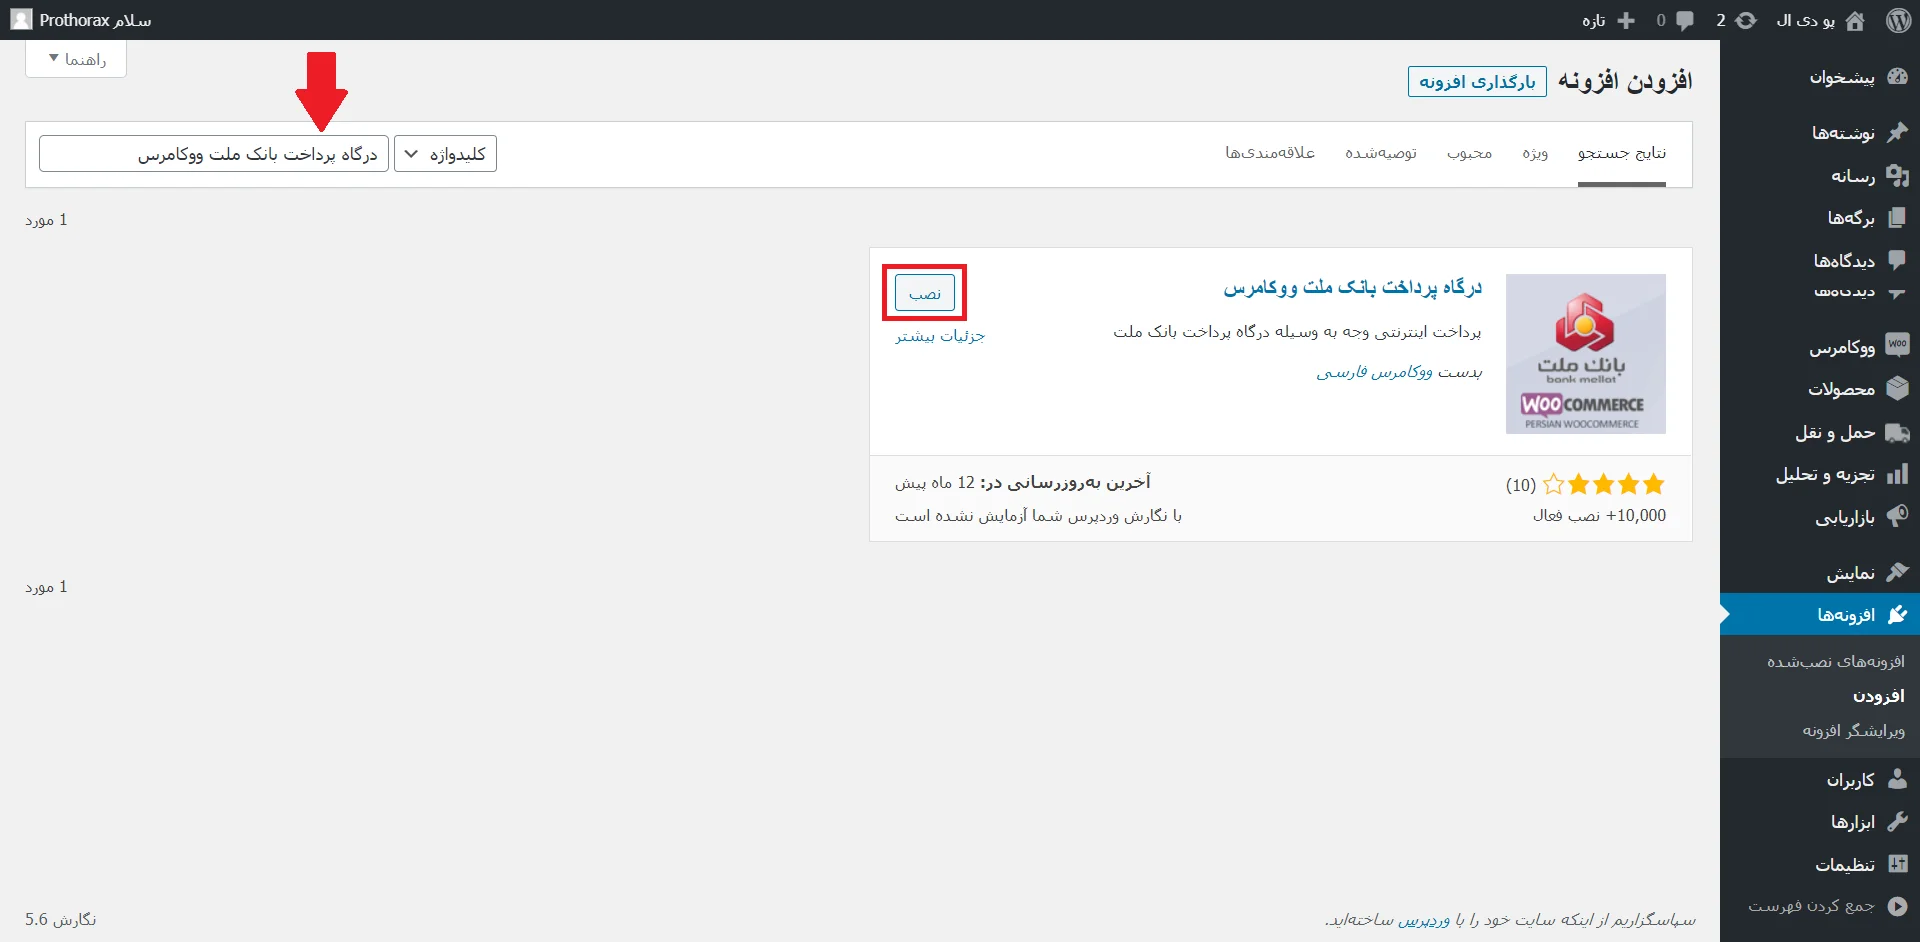Open جزئیات بیشتر plugin details link
Viewport: 1920px width, 942px height.
[938, 336]
